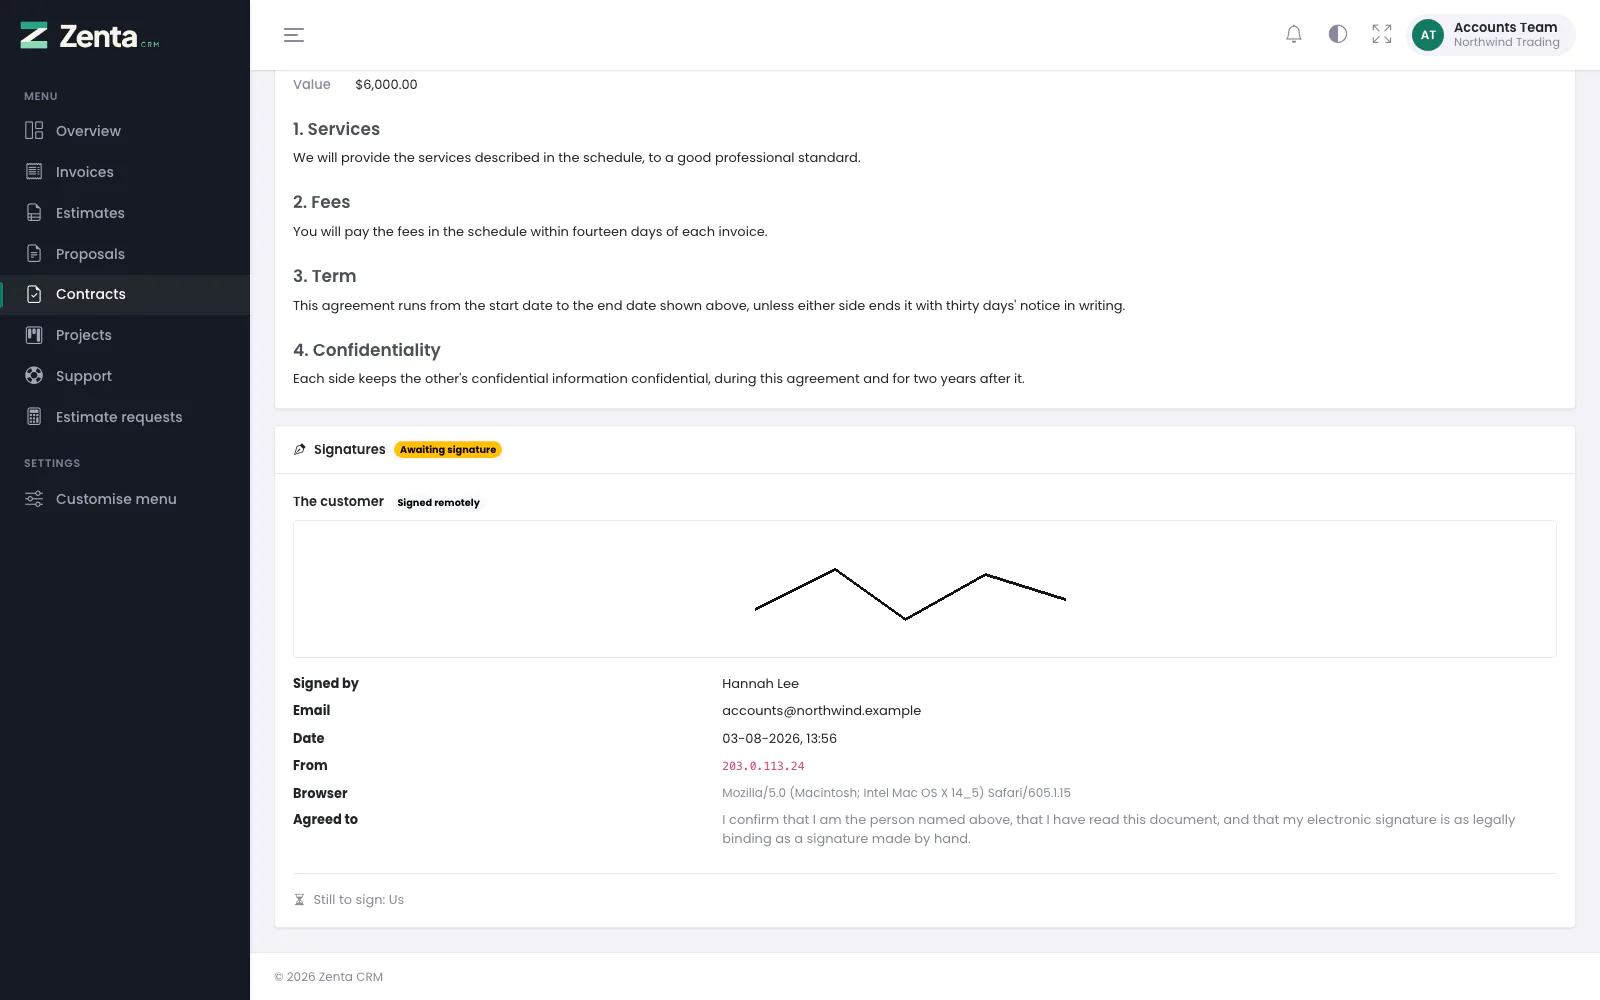Click the email accounts@northwind.example
Viewport: 1600px width, 1000px height.
tap(821, 711)
